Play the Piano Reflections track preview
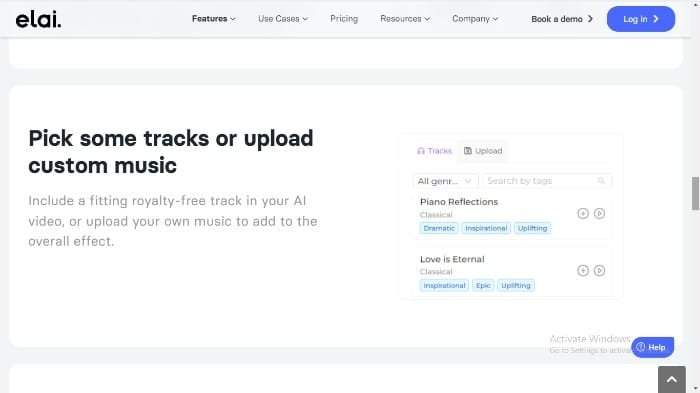The width and height of the screenshot is (700, 393). tap(599, 213)
